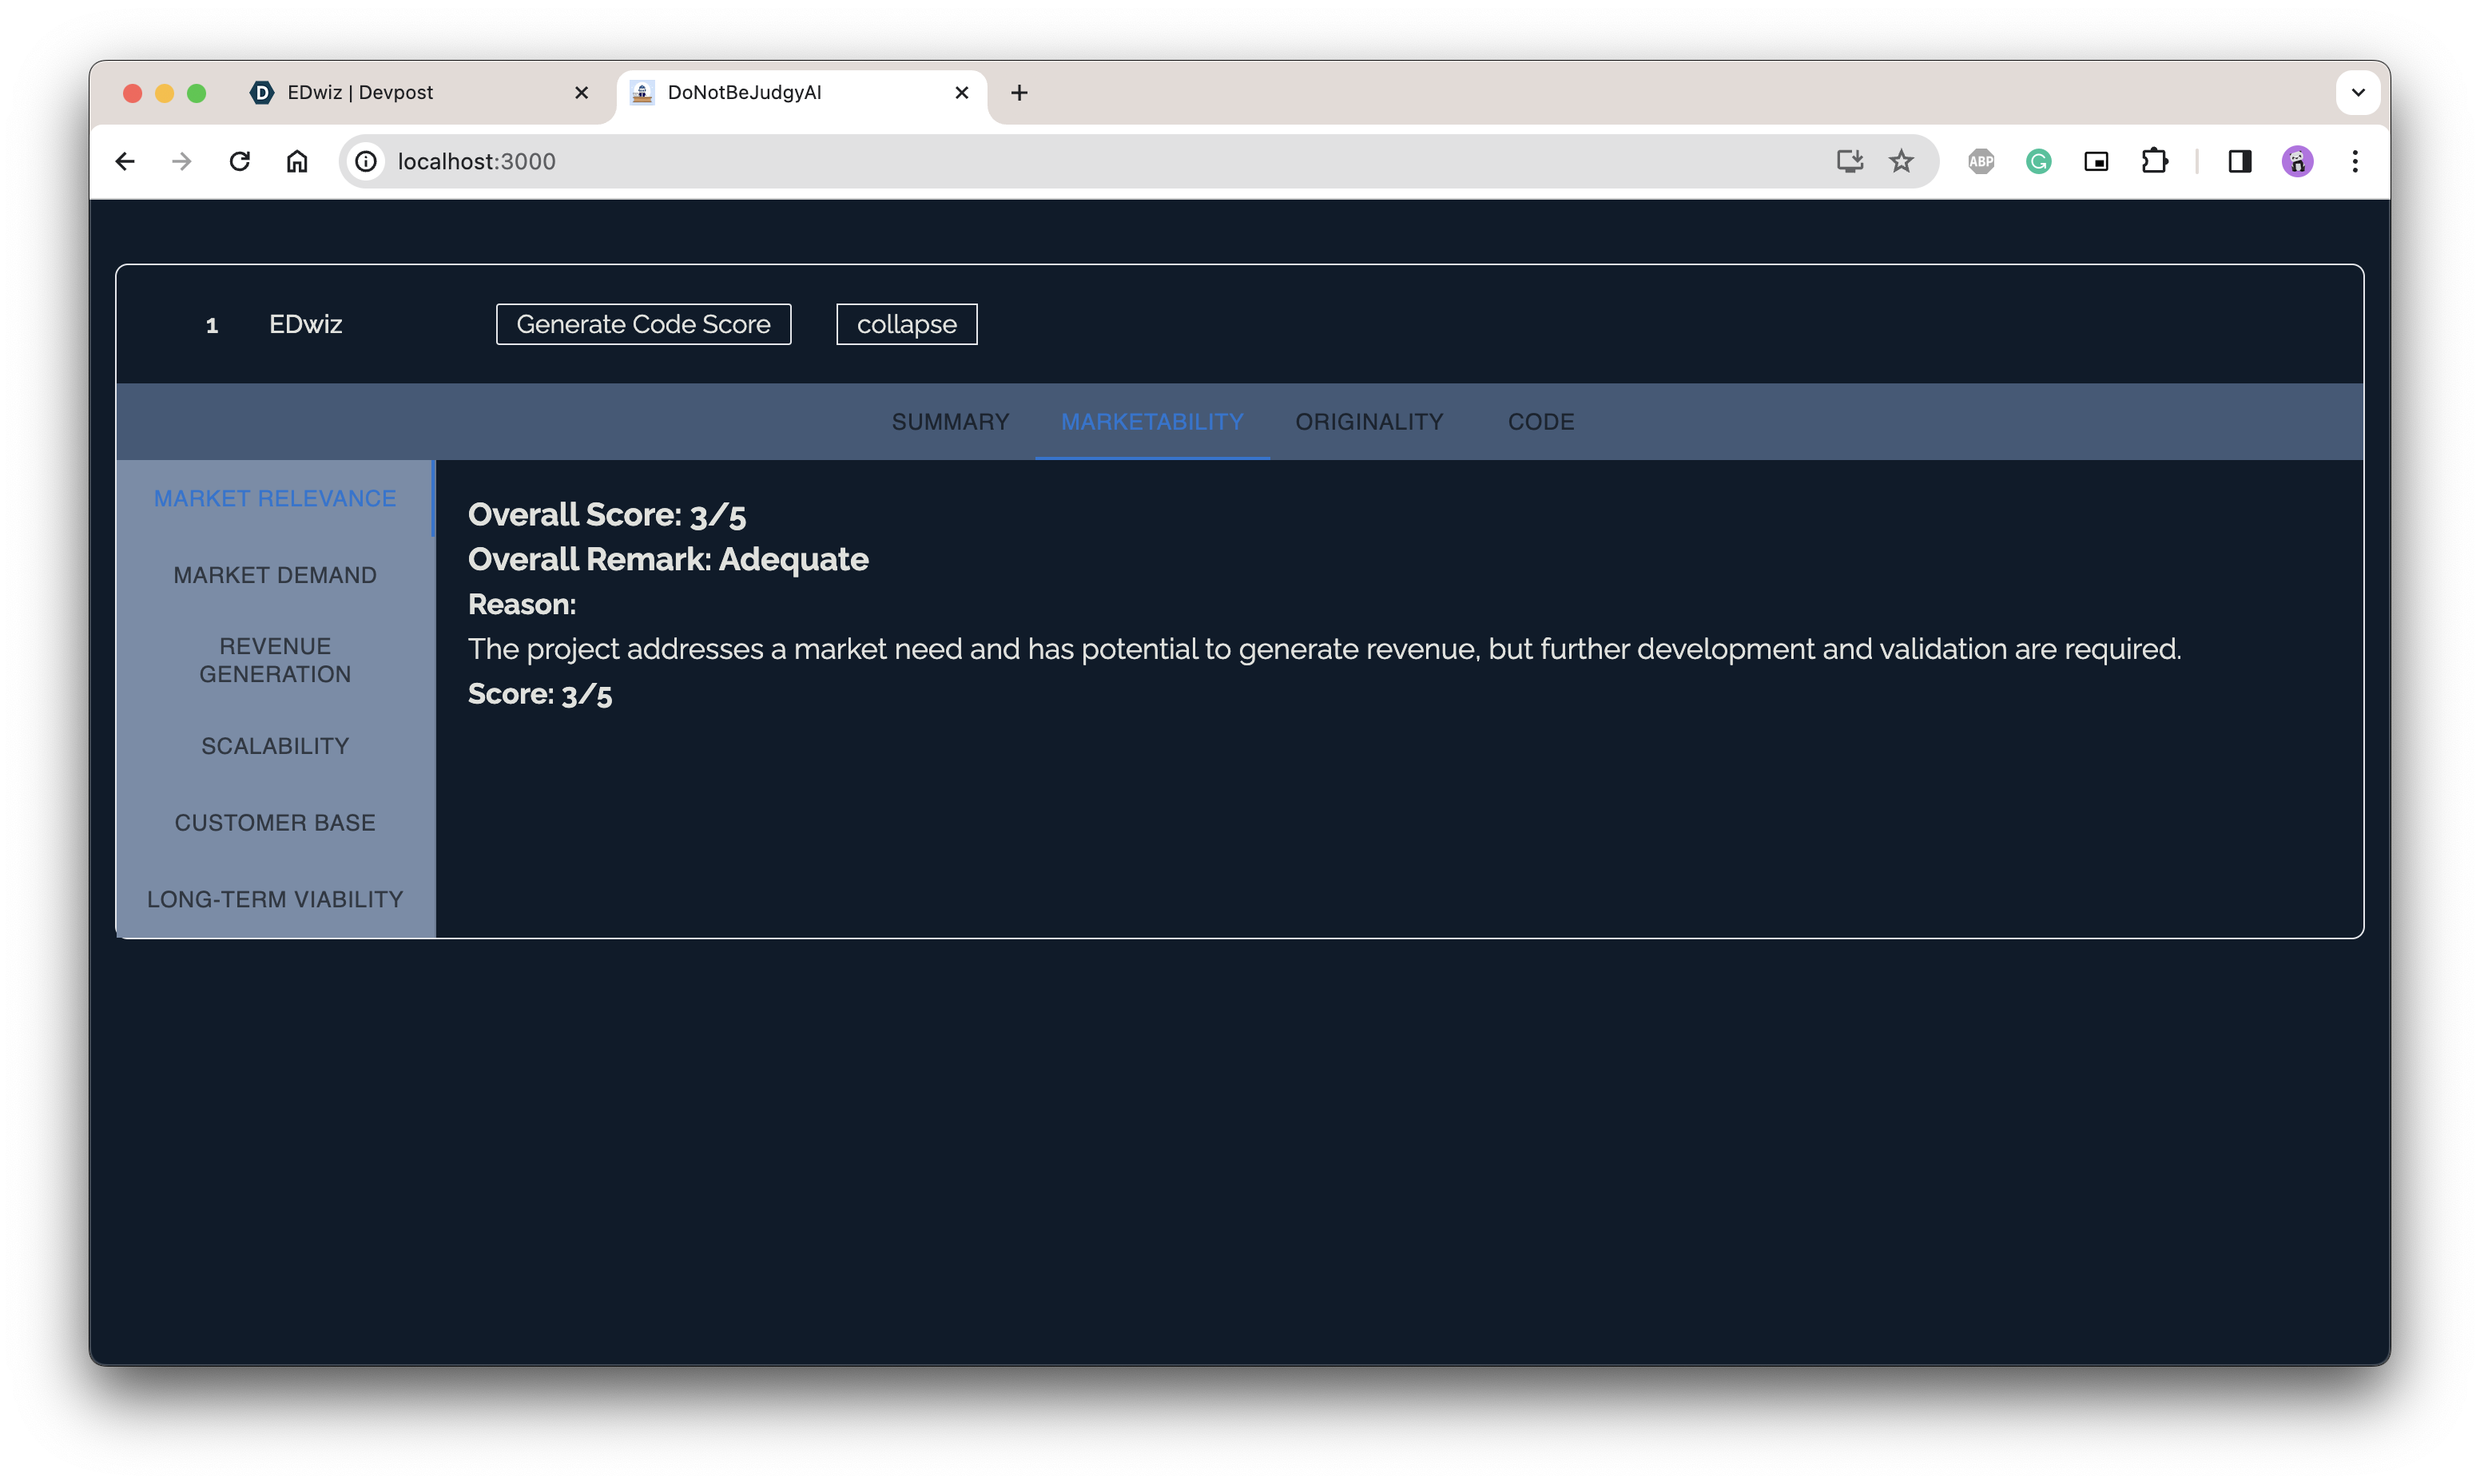Open the Chrome three-dot menu

[2355, 161]
